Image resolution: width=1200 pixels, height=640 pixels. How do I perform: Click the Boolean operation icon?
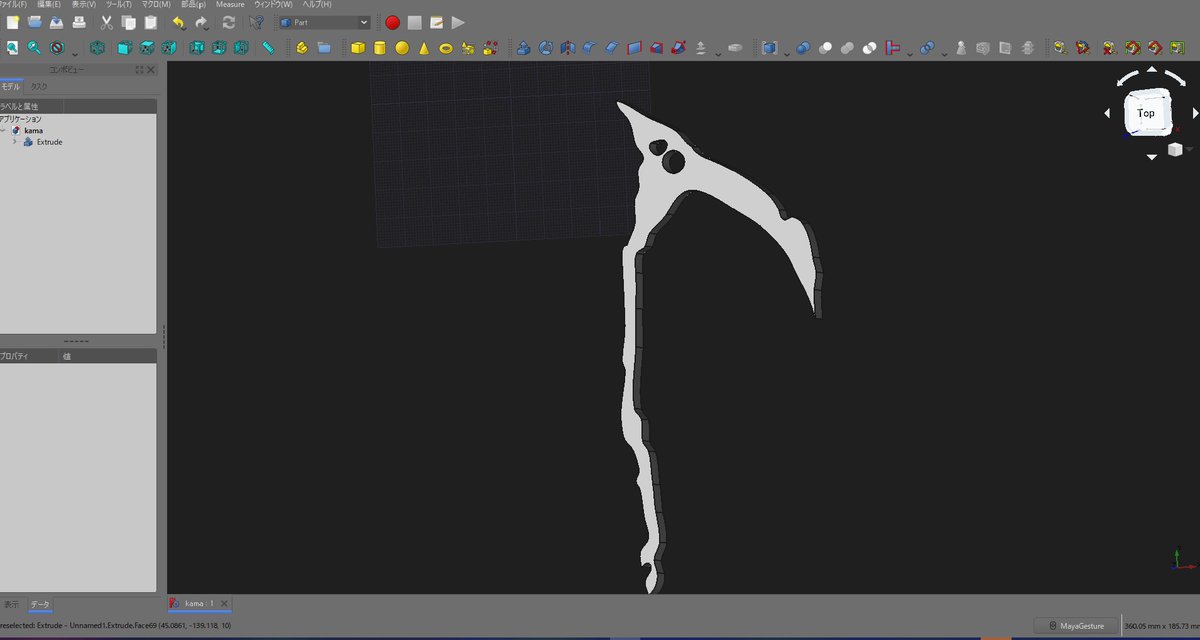pyautogui.click(x=803, y=47)
